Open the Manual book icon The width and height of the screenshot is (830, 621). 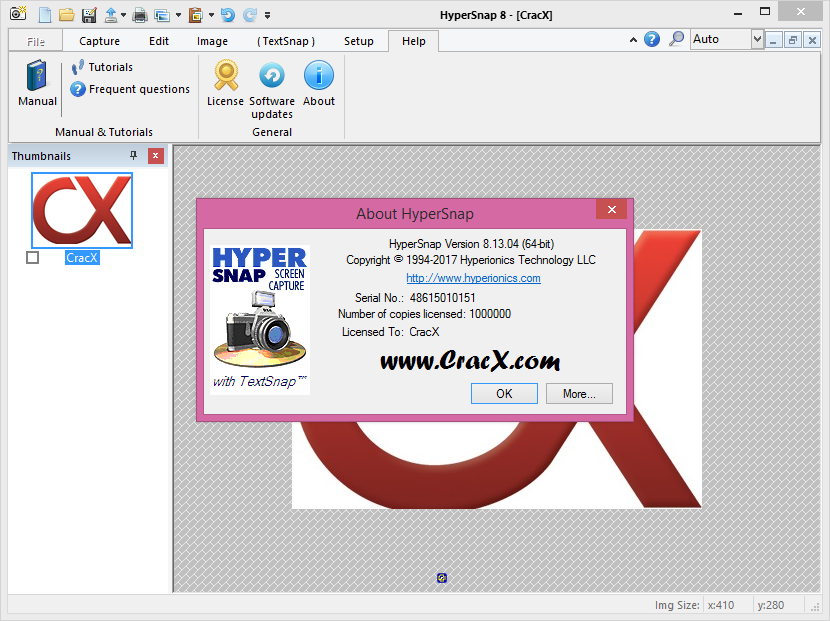click(x=37, y=83)
